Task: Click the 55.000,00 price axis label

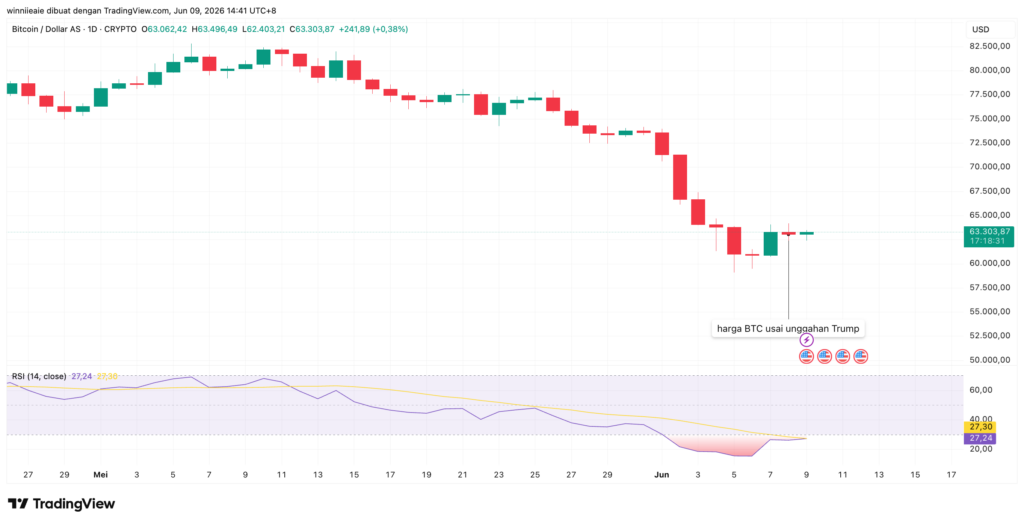Action: (991, 312)
